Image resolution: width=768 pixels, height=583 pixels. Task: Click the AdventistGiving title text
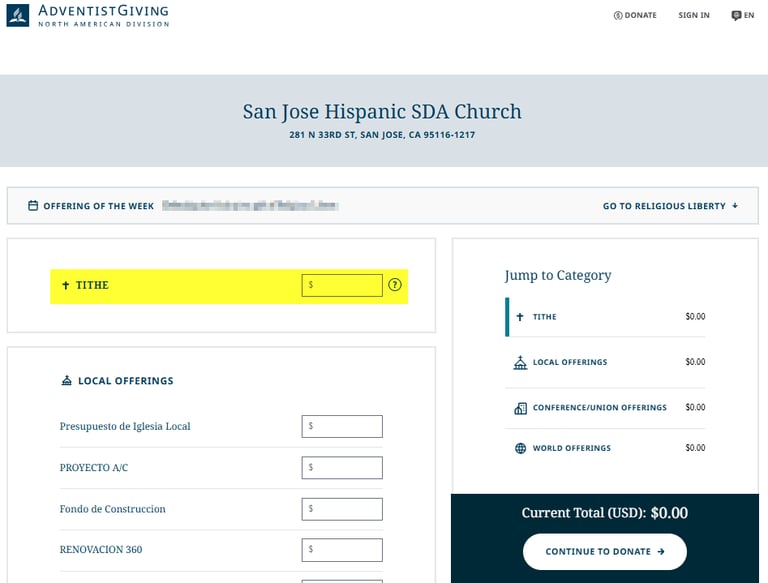[103, 10]
